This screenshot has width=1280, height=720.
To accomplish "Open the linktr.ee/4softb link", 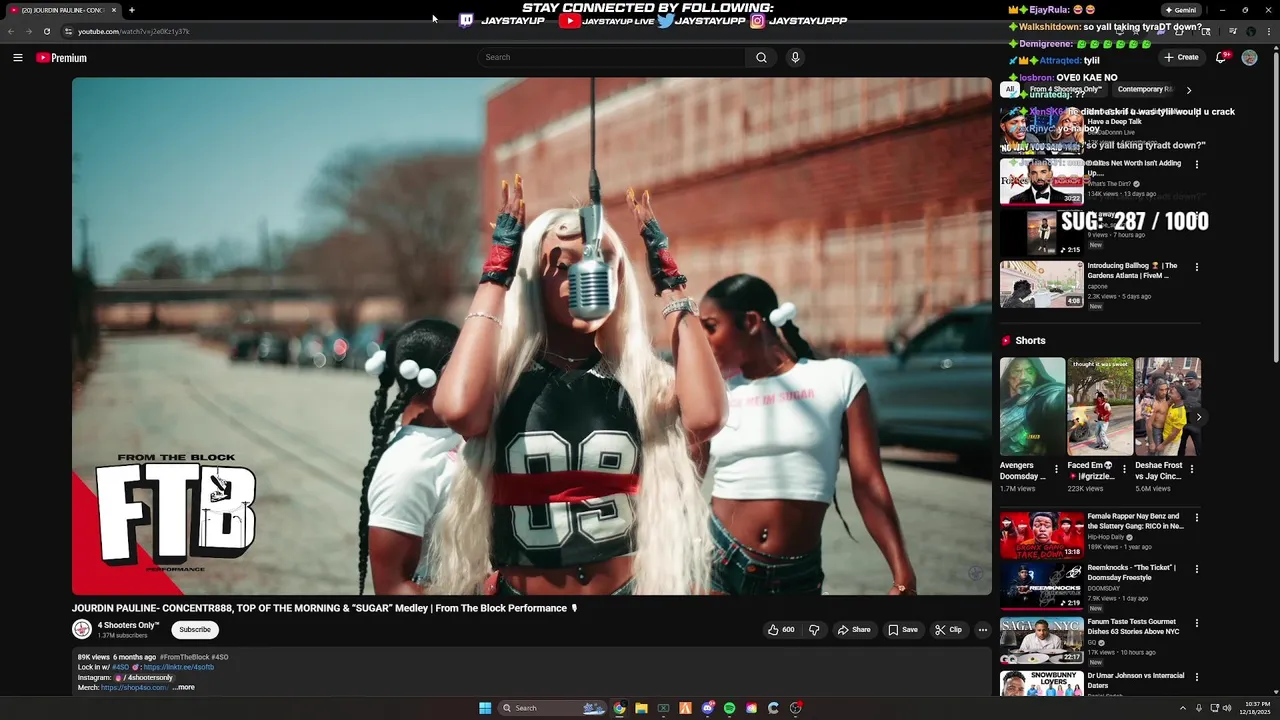I will tap(178, 667).
